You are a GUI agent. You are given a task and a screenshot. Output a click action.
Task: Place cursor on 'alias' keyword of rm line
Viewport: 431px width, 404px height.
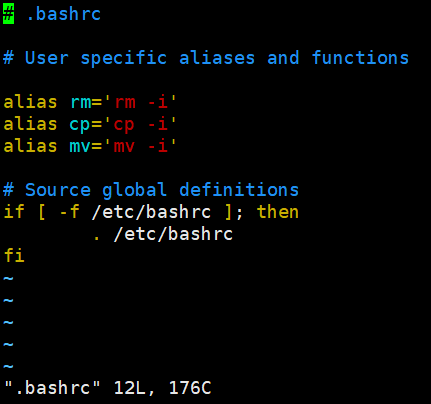[30, 102]
